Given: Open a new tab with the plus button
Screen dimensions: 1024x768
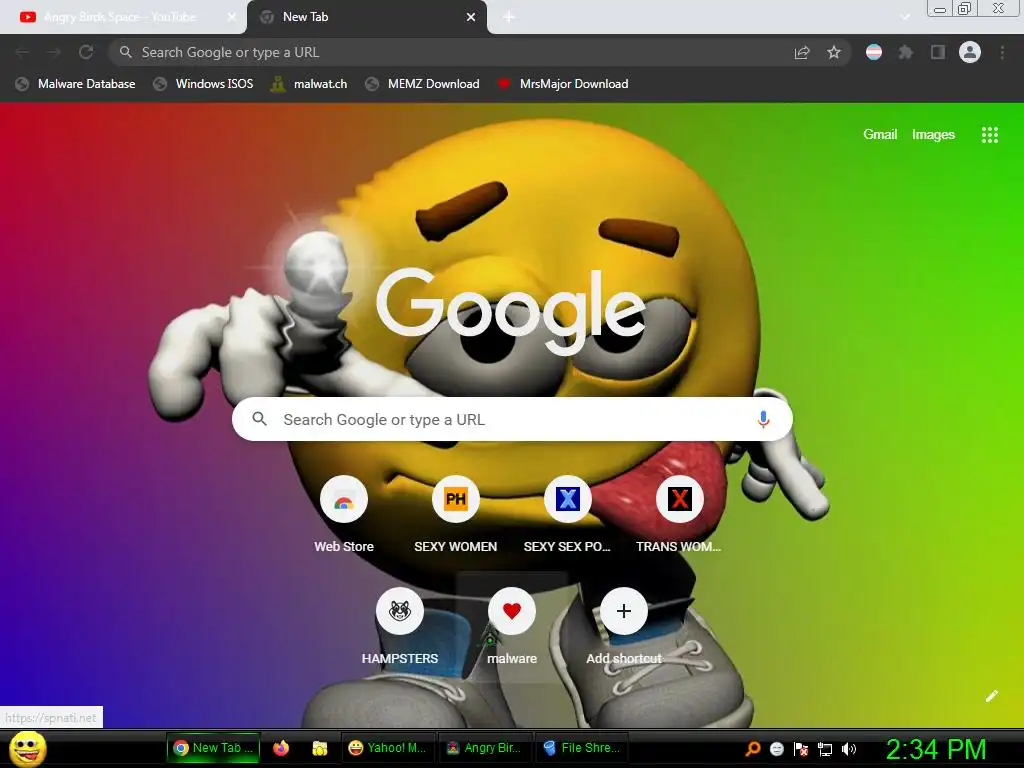Looking at the screenshot, I should pyautogui.click(x=509, y=17).
